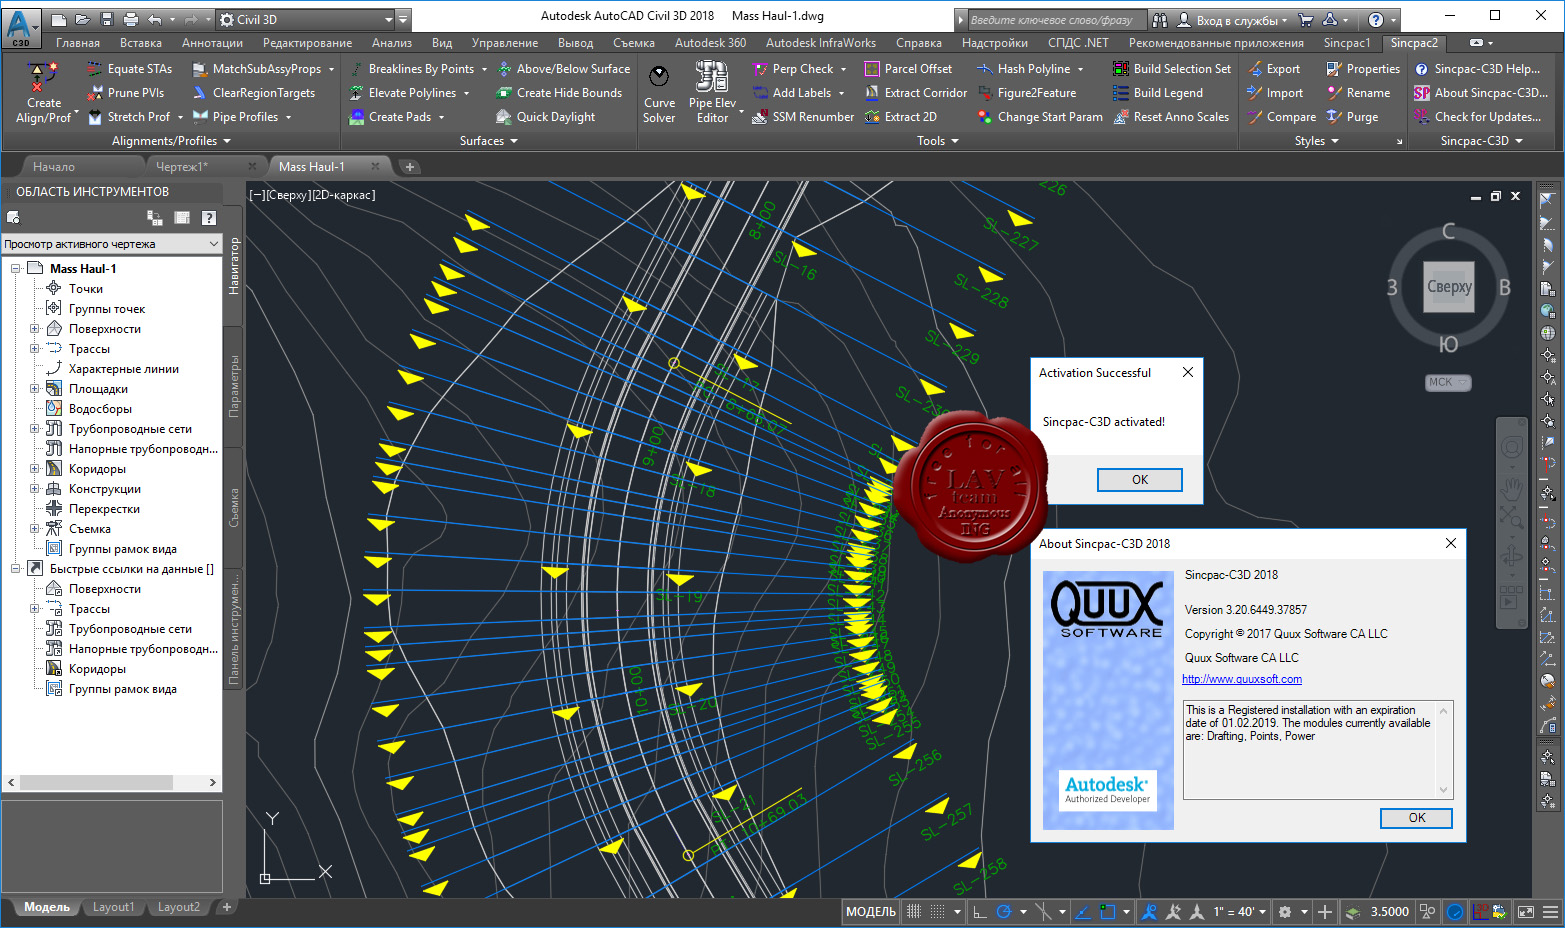The image size is (1565, 928).
Task: Select the Parcel Offset tool
Action: (908, 69)
